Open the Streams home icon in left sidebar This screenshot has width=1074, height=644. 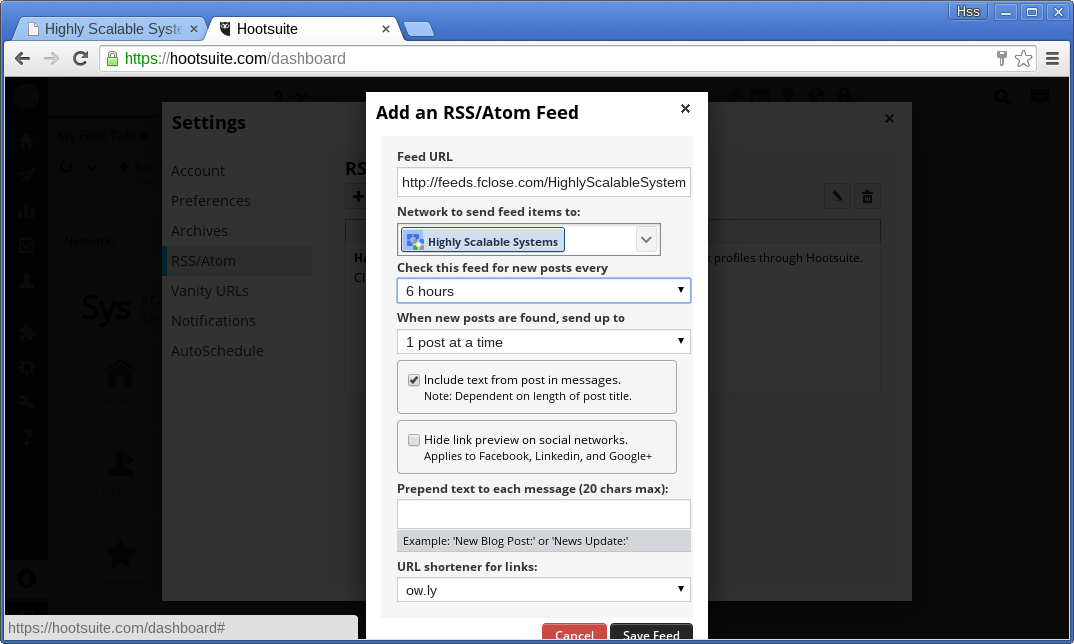tap(27, 141)
